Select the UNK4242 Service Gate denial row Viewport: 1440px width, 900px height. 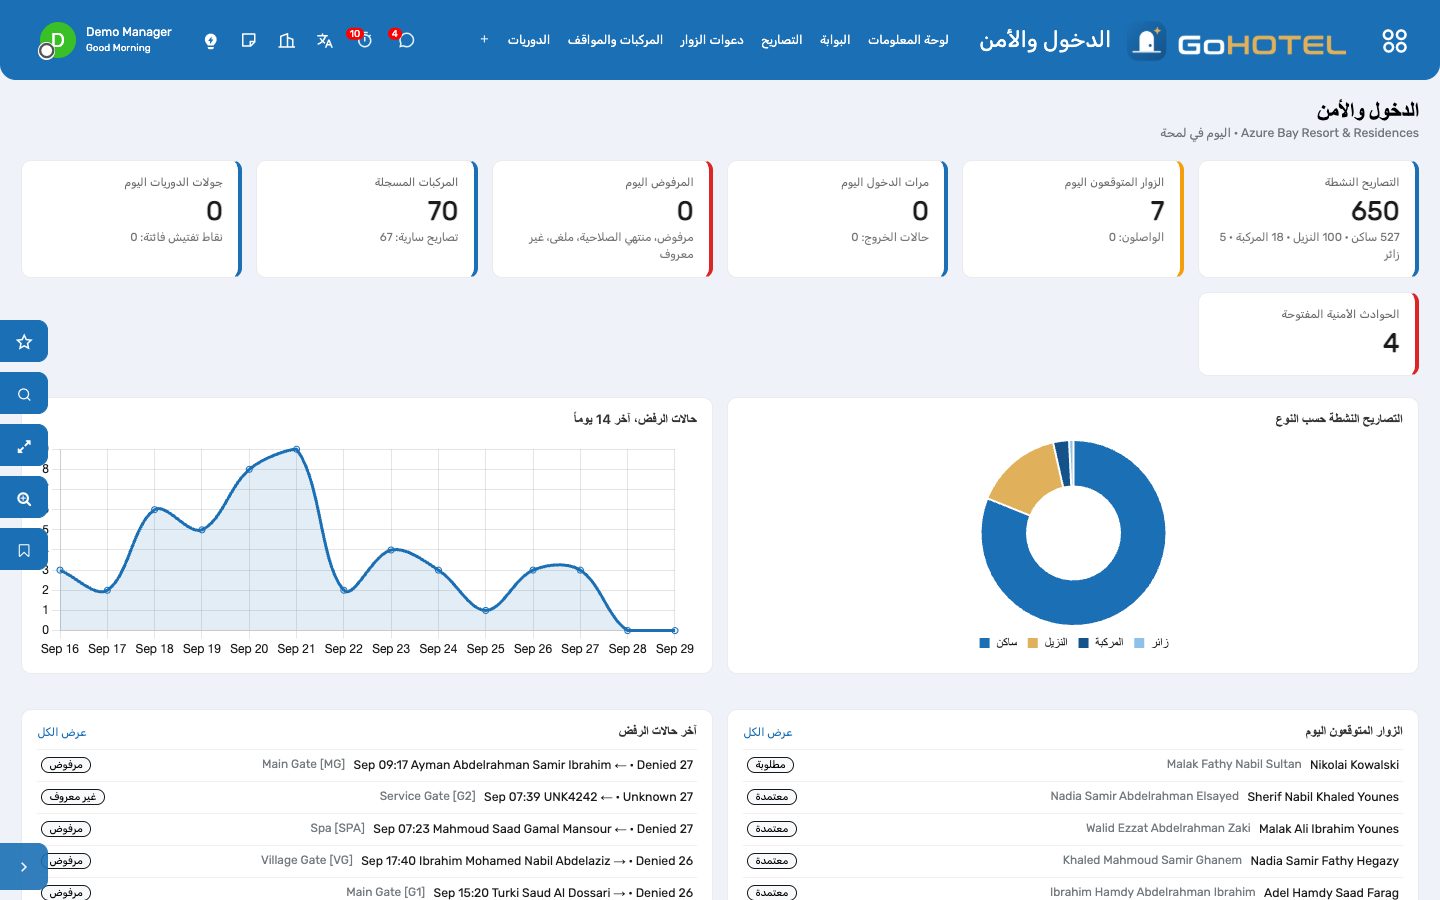click(367, 797)
